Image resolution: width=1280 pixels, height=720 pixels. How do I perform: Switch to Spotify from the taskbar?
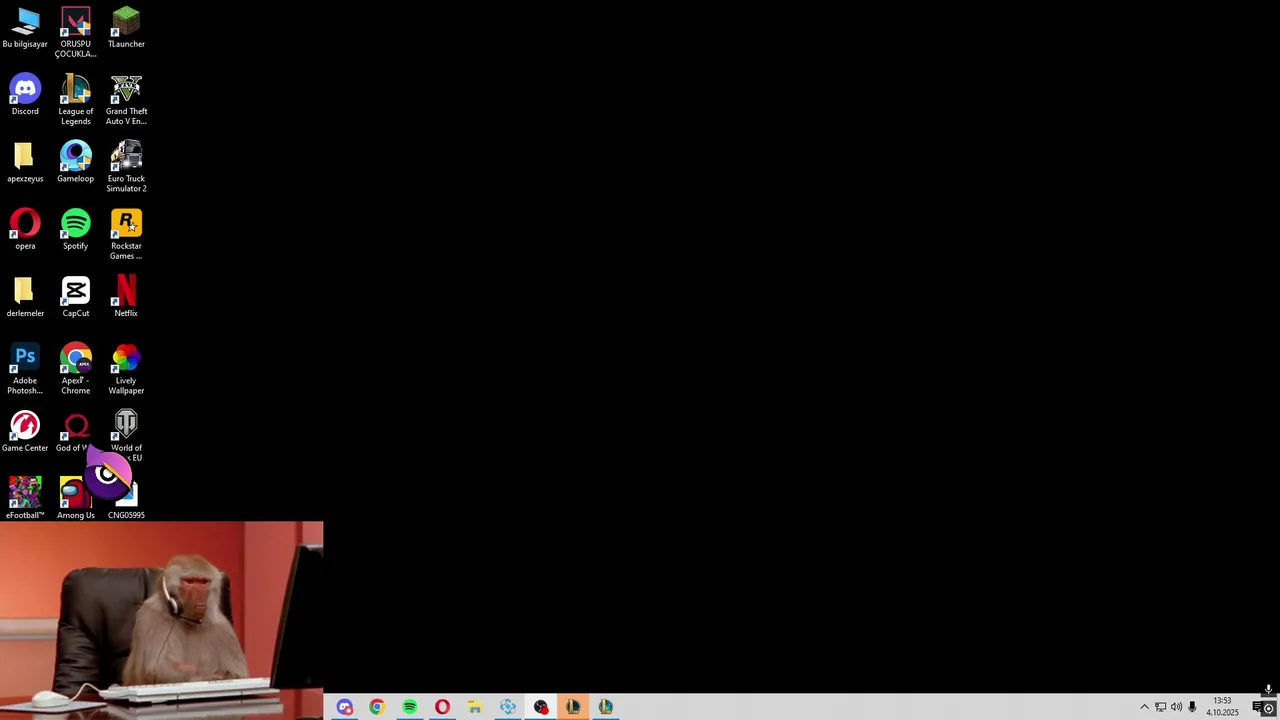pyautogui.click(x=410, y=707)
